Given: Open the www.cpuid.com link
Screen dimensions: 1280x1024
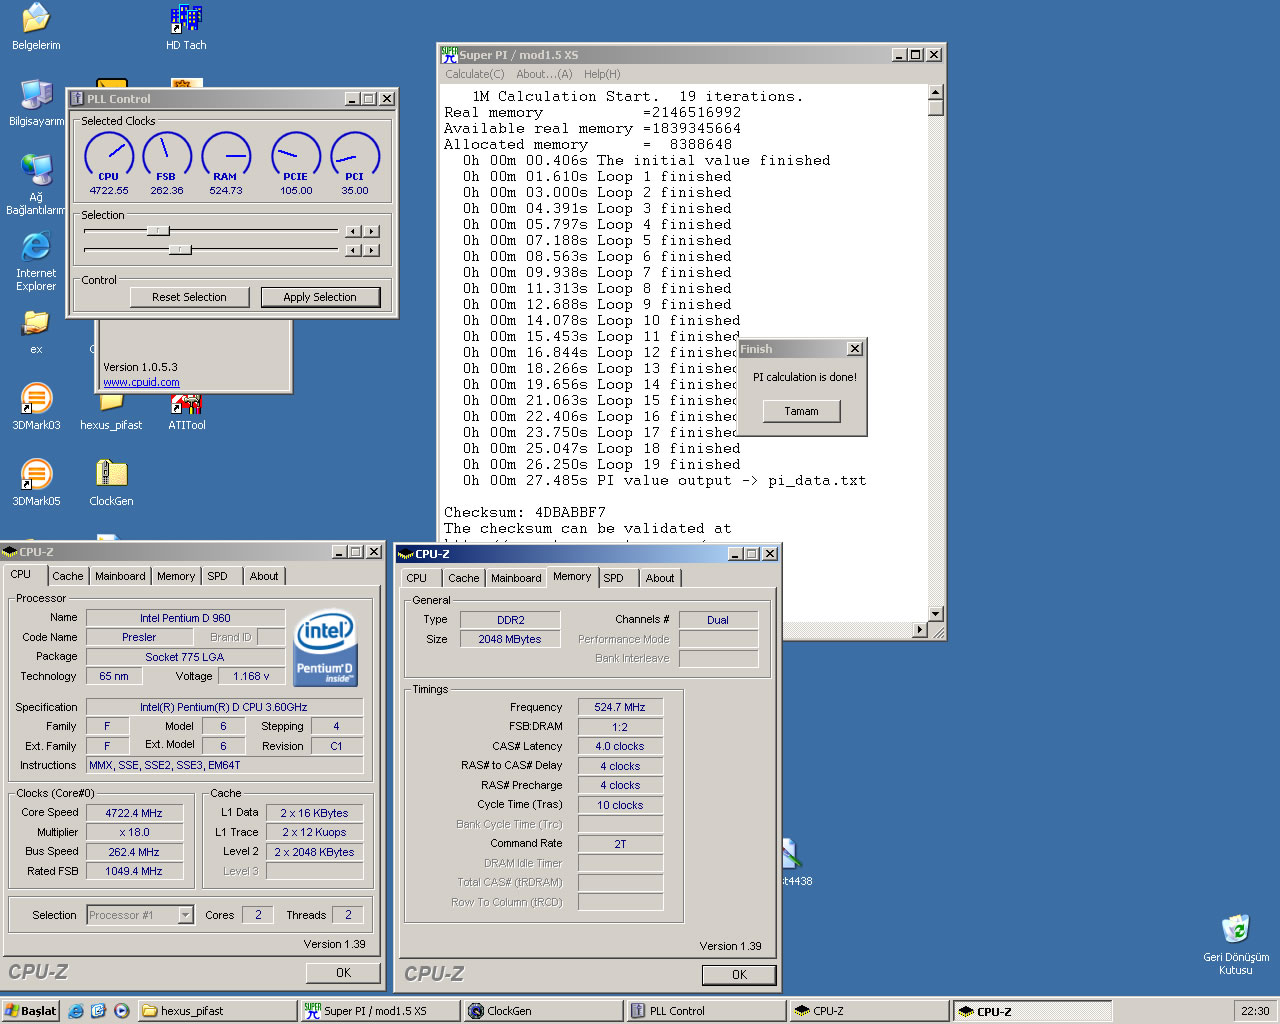Looking at the screenshot, I should coord(141,382).
